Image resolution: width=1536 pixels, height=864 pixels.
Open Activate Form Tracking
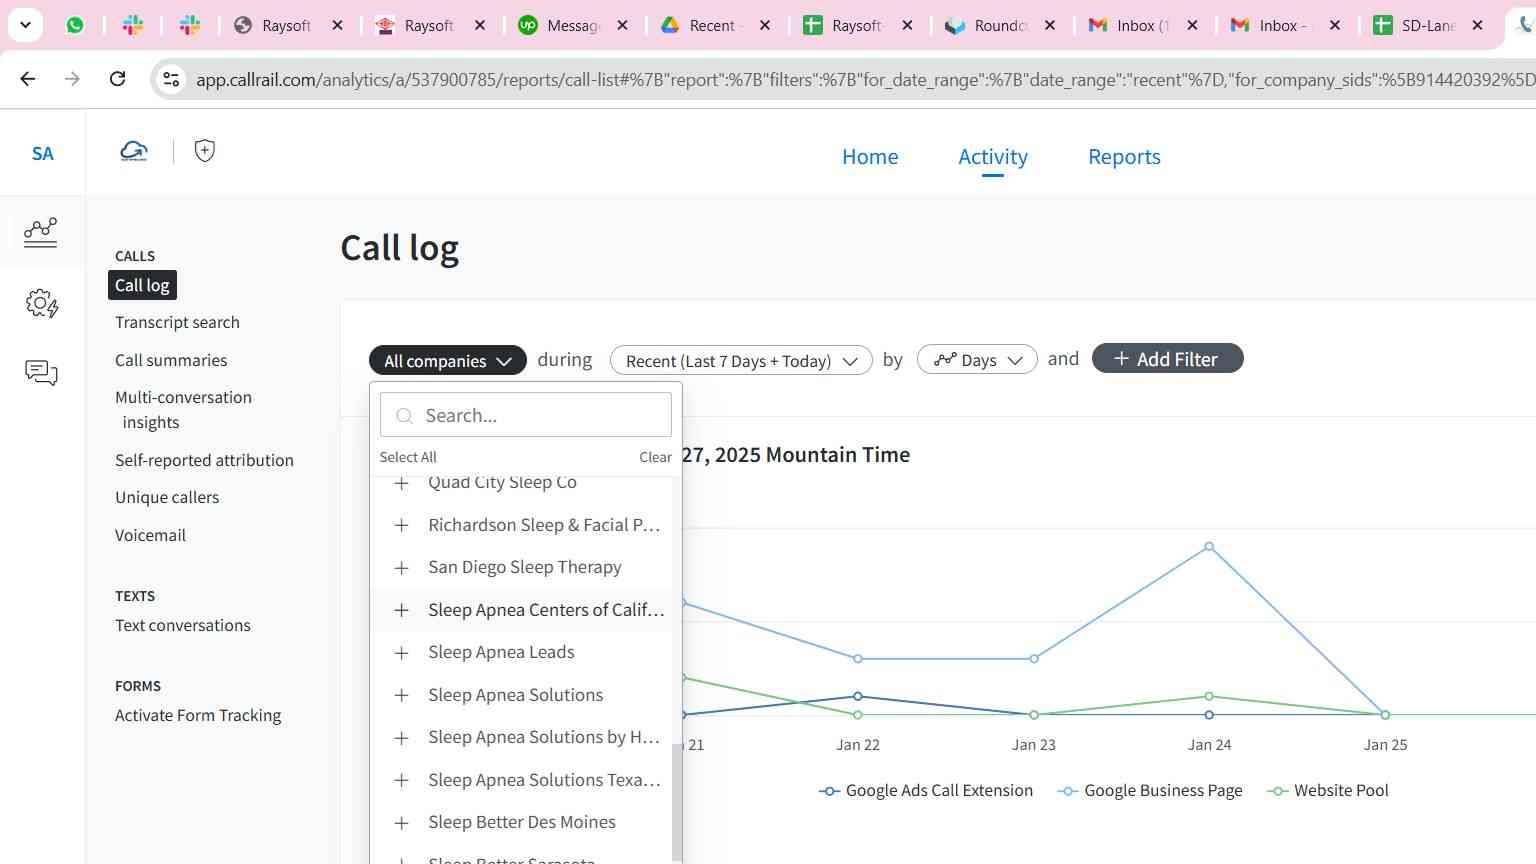(x=198, y=715)
